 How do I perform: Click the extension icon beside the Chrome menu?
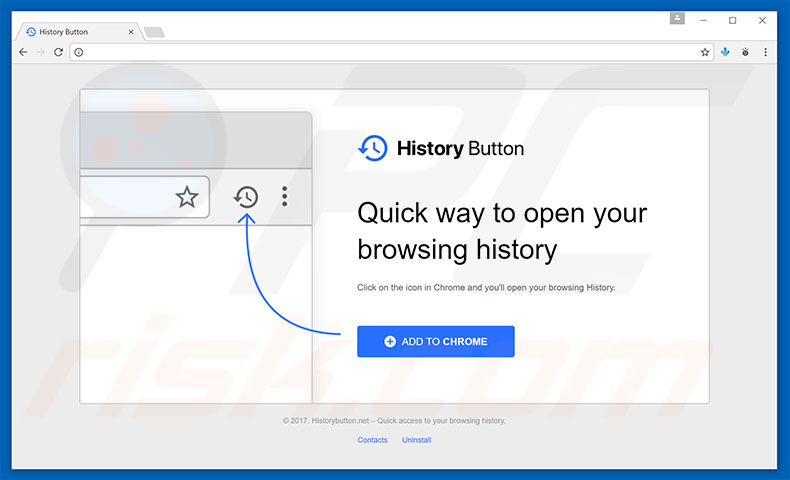click(746, 52)
